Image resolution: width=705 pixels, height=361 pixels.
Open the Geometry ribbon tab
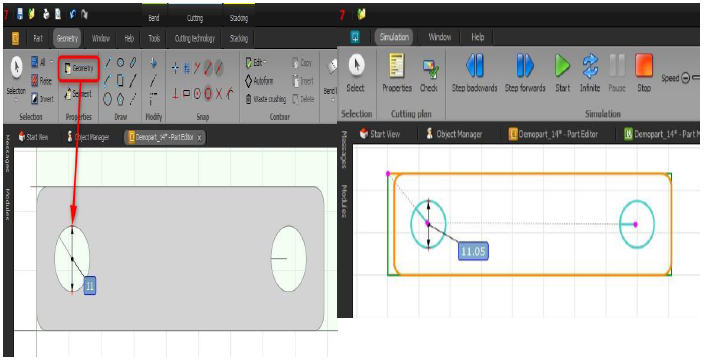coord(67,38)
